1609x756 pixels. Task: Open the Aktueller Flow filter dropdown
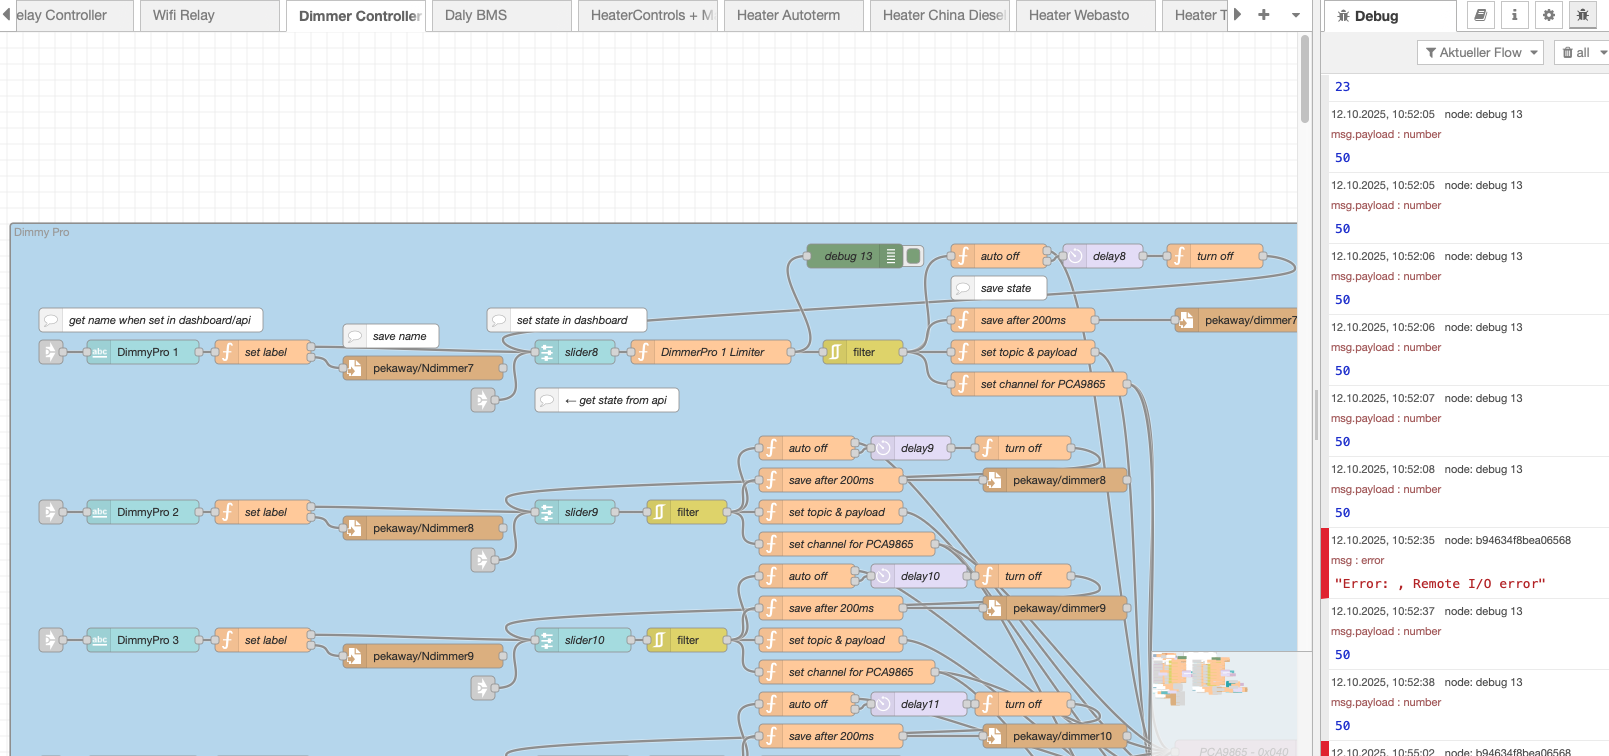(1480, 52)
